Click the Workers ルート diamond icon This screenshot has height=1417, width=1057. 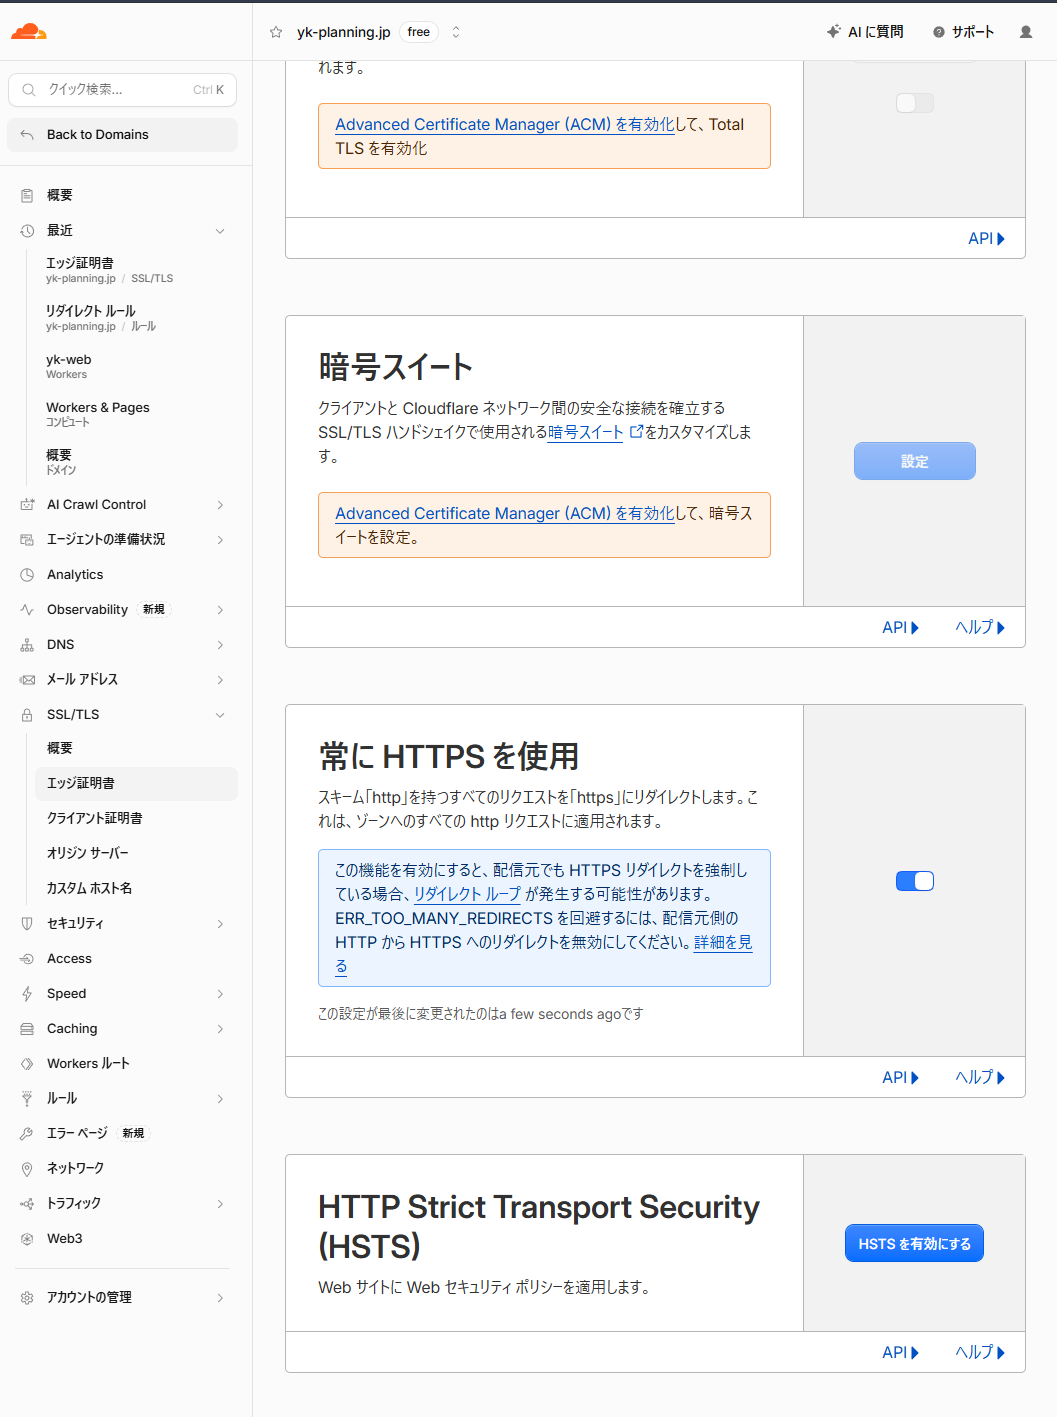[x=27, y=1064]
